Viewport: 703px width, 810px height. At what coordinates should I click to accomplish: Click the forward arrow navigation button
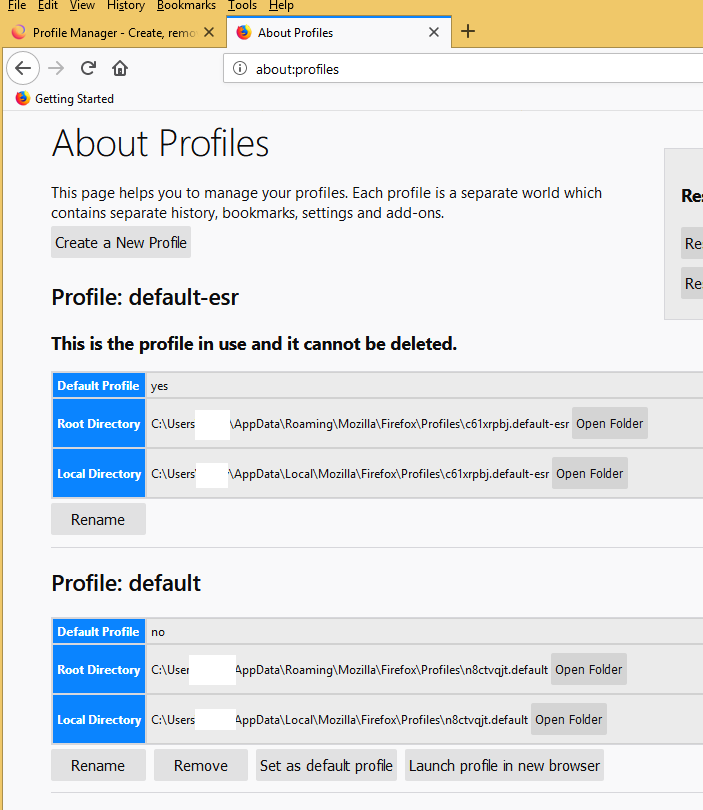coord(56,68)
